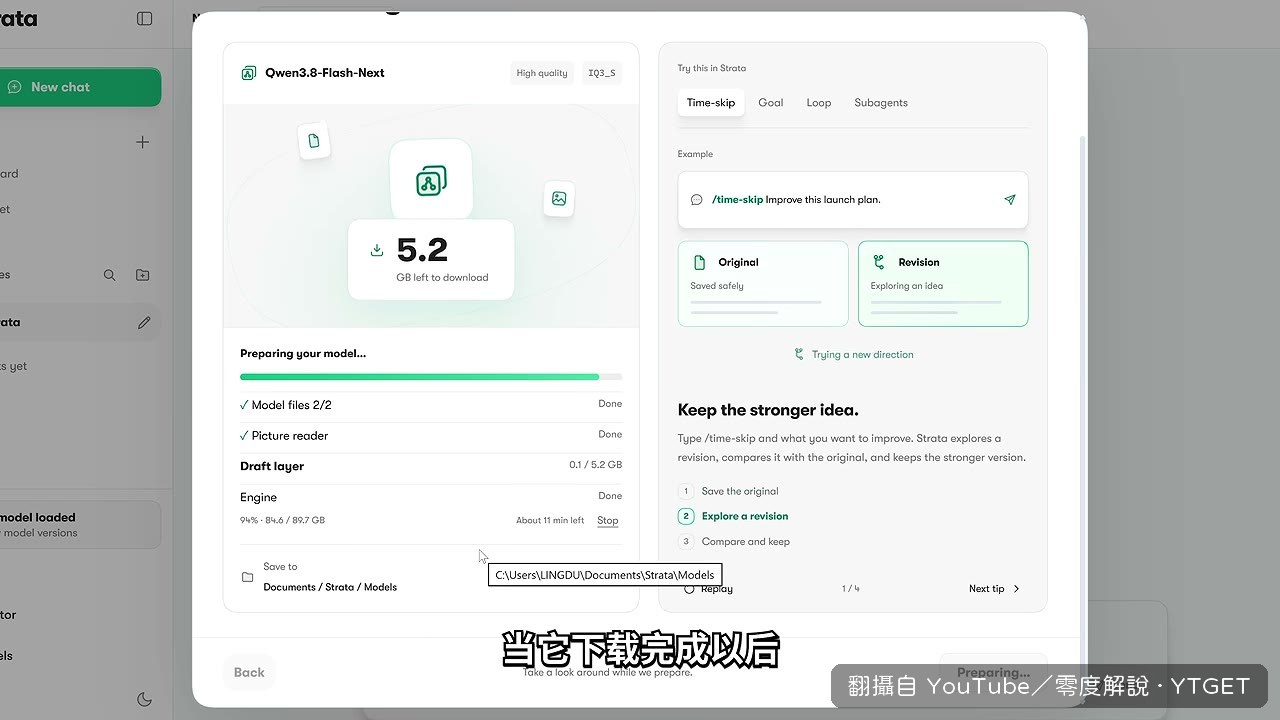Viewport: 1280px width, 720px height.
Task: Click the floating picture icon in the illustration
Action: pyautogui.click(x=559, y=199)
